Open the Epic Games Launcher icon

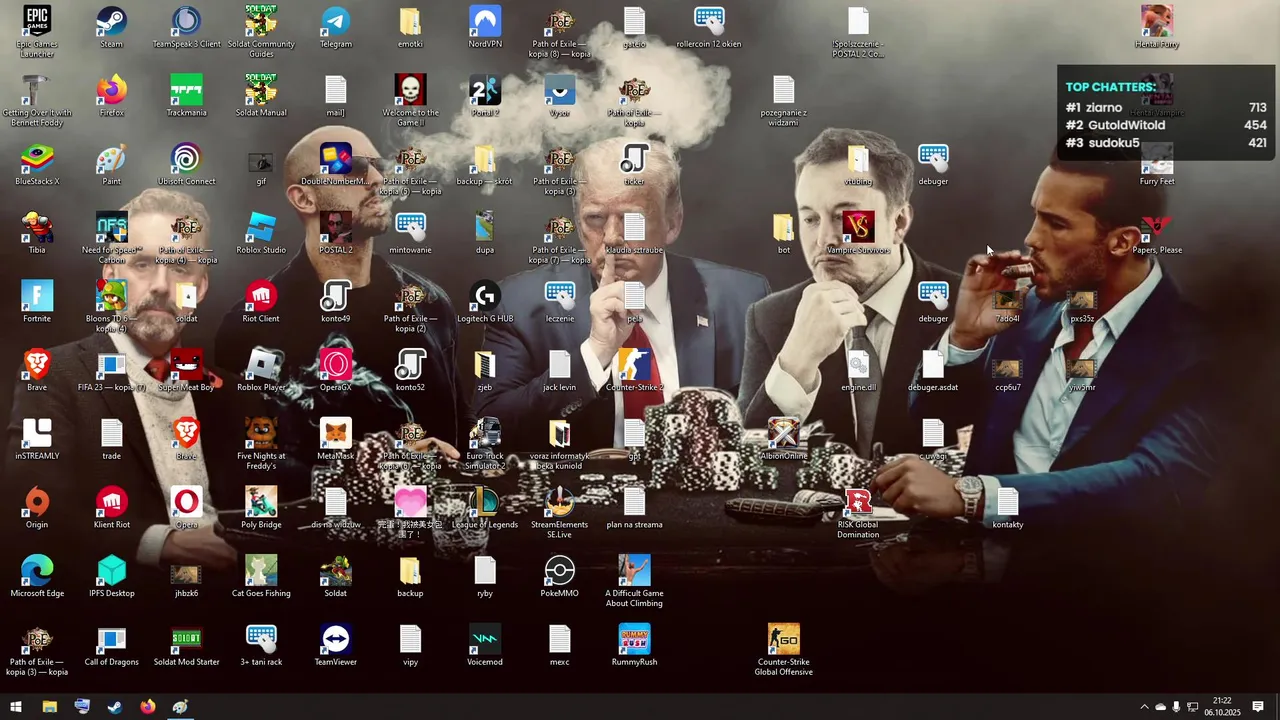(x=37, y=31)
